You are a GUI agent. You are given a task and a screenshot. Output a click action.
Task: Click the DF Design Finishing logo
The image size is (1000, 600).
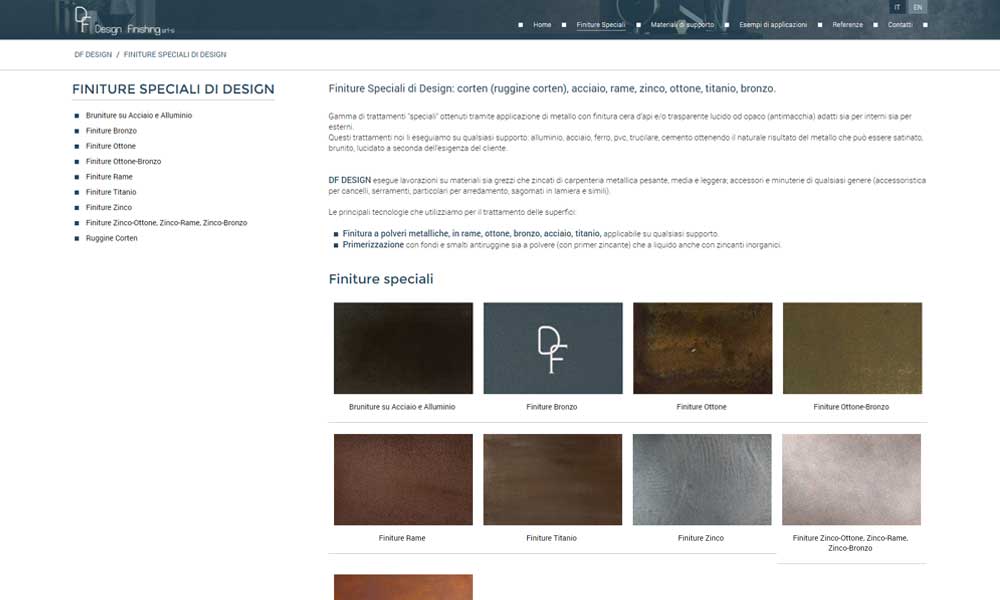click(124, 20)
